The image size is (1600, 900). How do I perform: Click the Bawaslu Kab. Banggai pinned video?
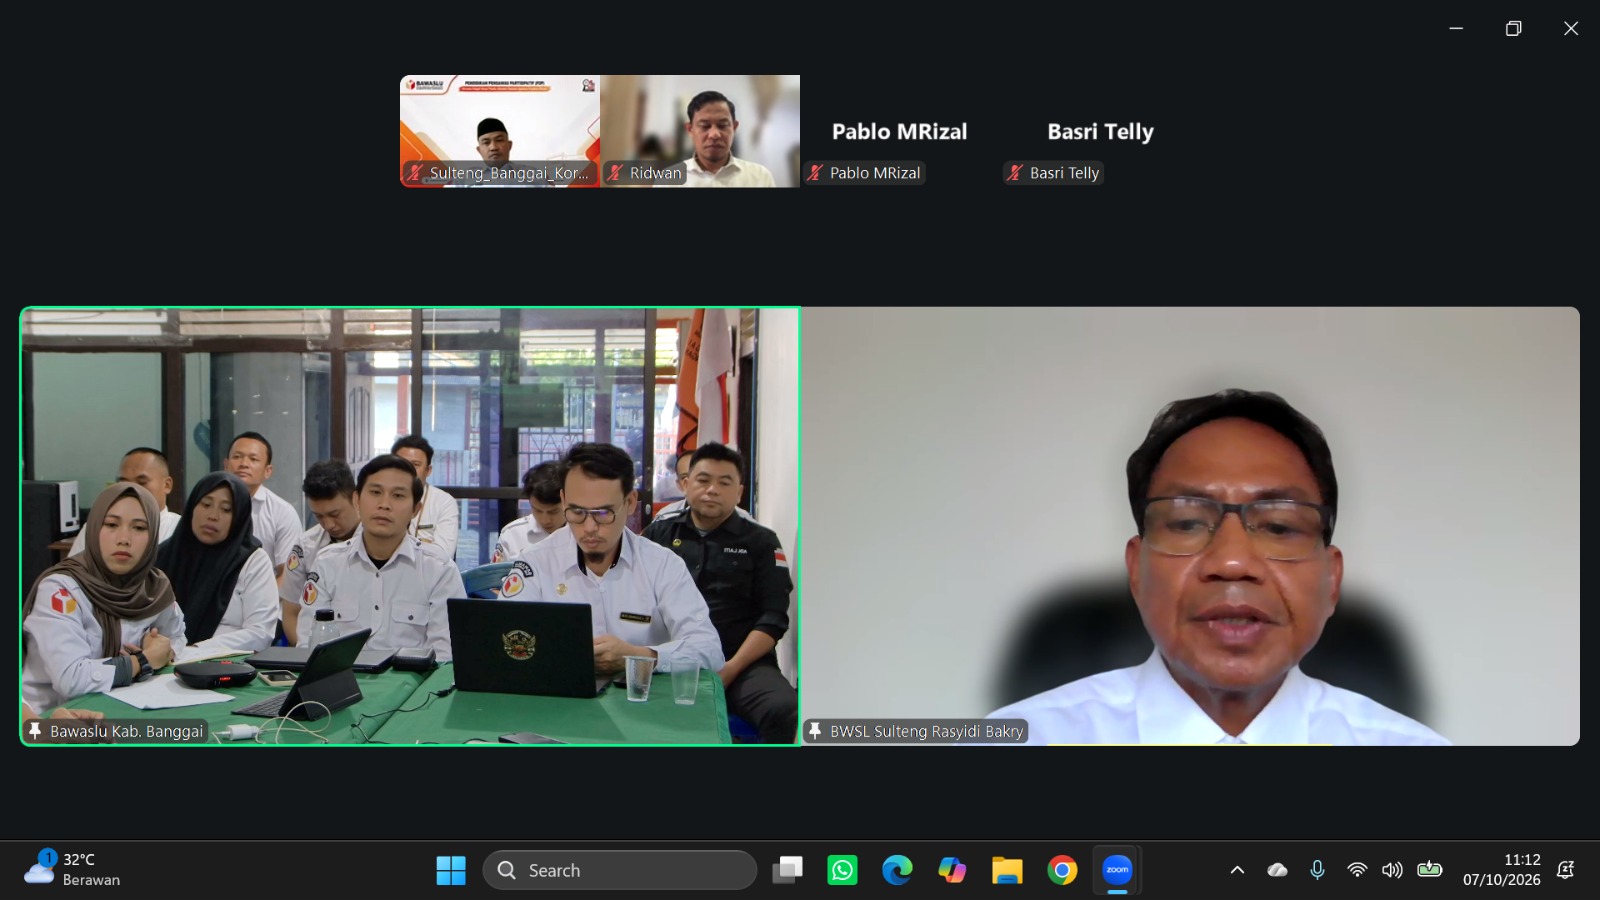click(410, 526)
